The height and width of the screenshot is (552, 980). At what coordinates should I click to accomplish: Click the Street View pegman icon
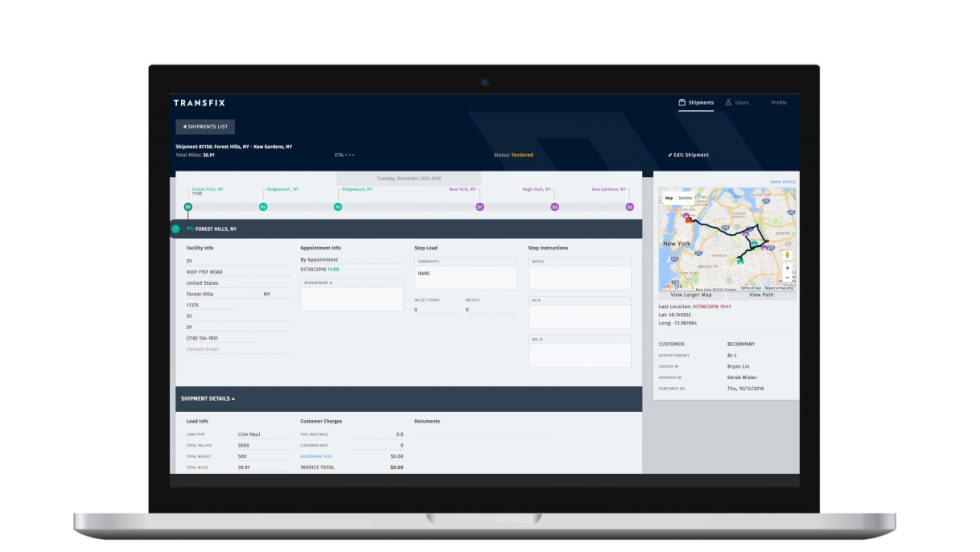tap(788, 255)
